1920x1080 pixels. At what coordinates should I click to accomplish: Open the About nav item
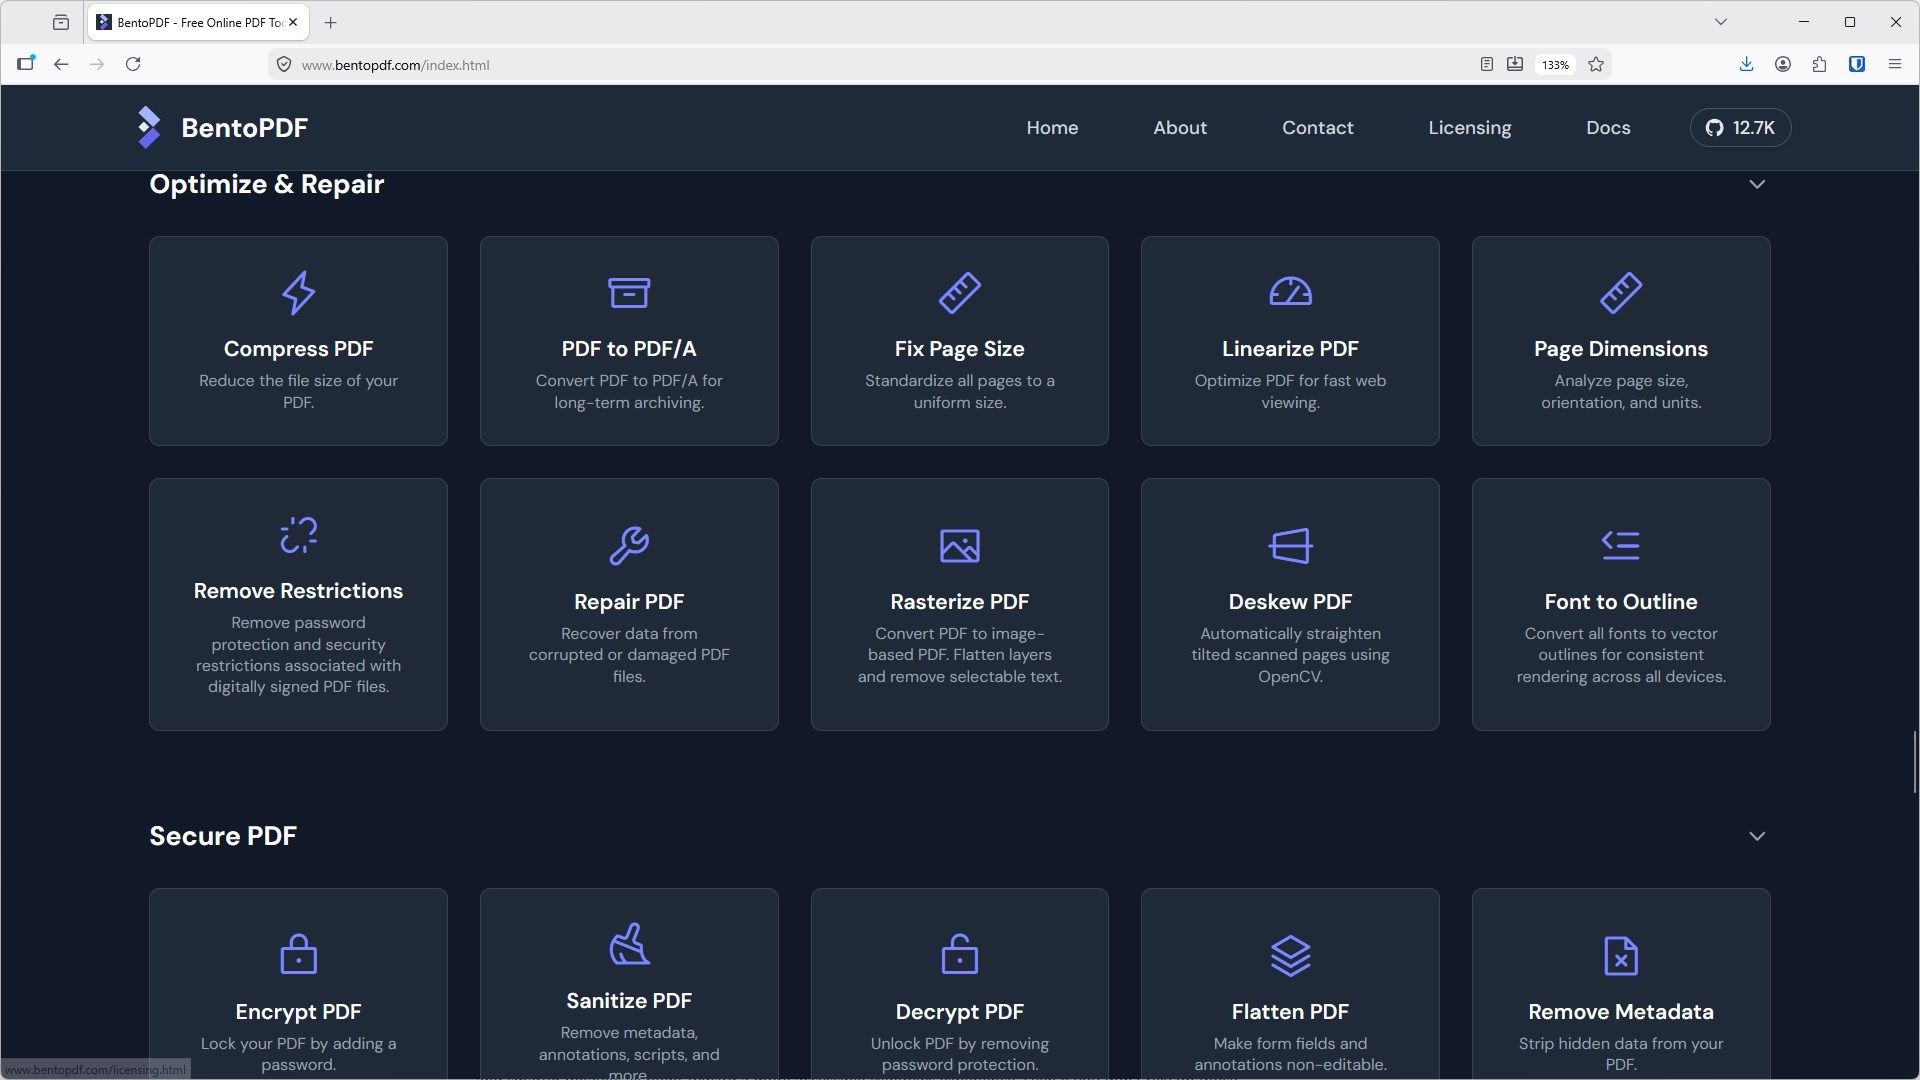click(1180, 128)
